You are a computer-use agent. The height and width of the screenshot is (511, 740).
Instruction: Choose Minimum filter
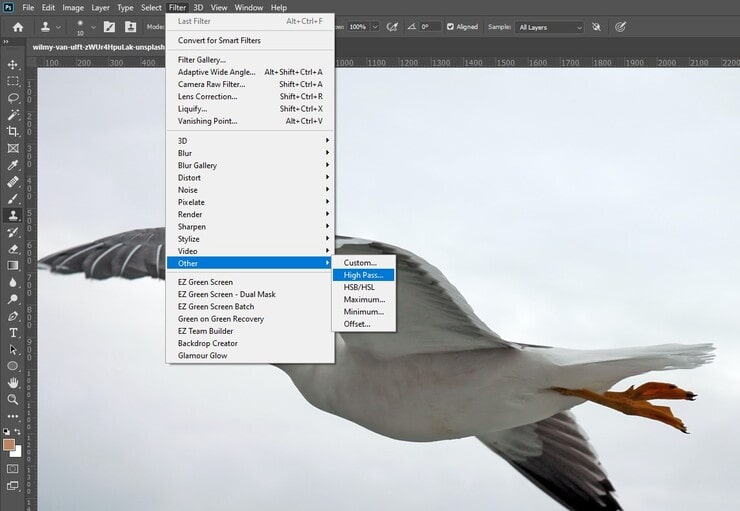coord(363,312)
